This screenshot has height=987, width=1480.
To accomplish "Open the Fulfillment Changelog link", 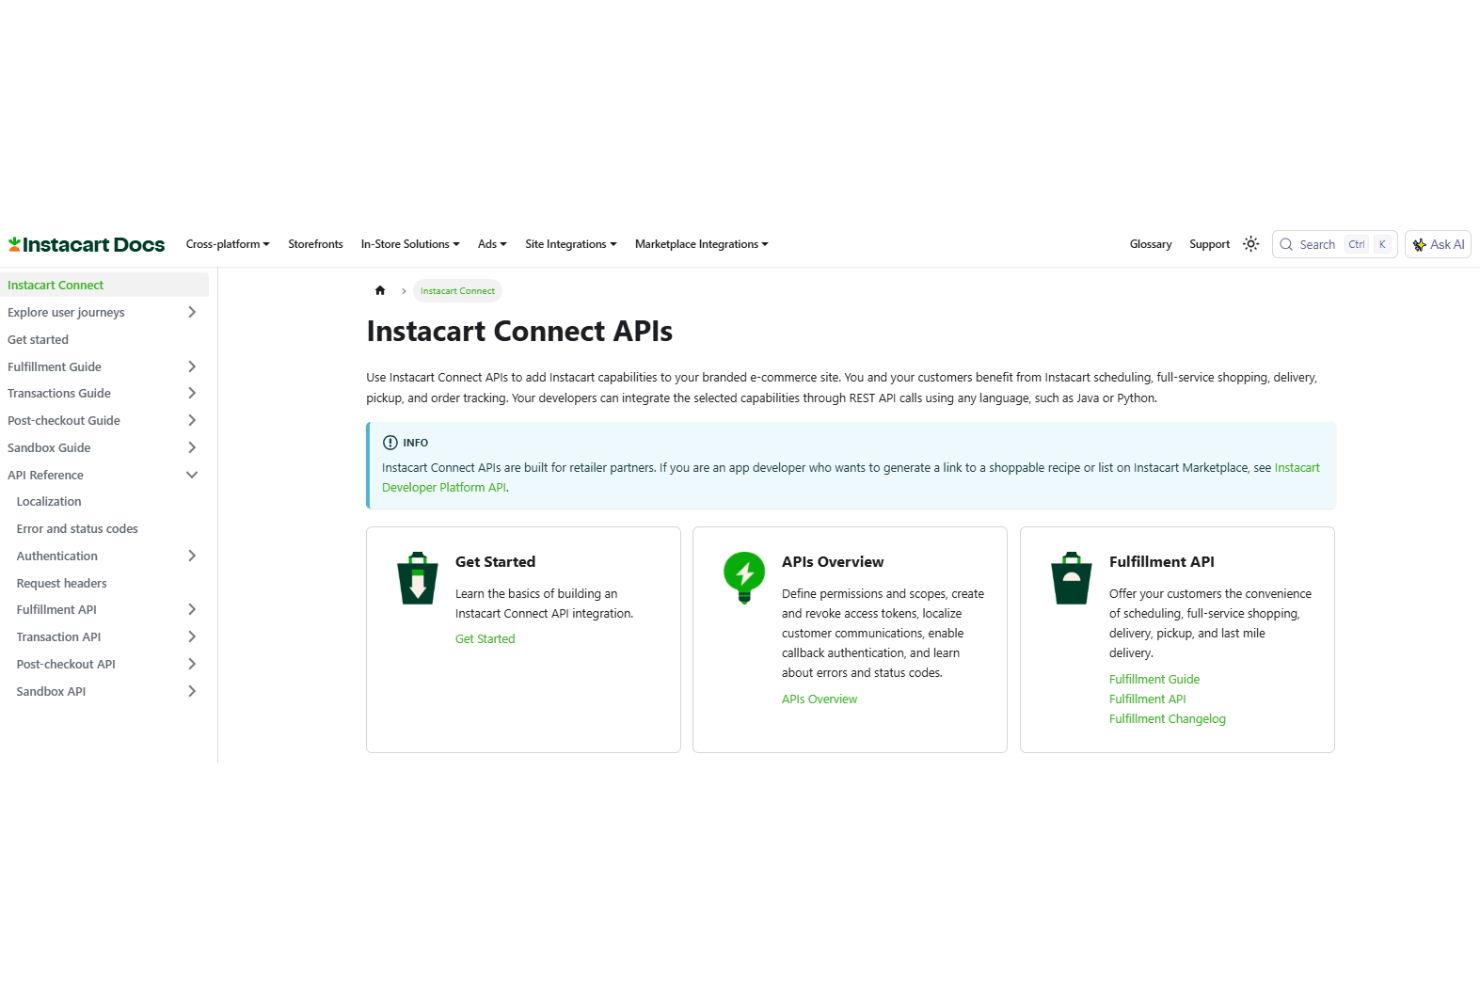I will point(1167,719).
